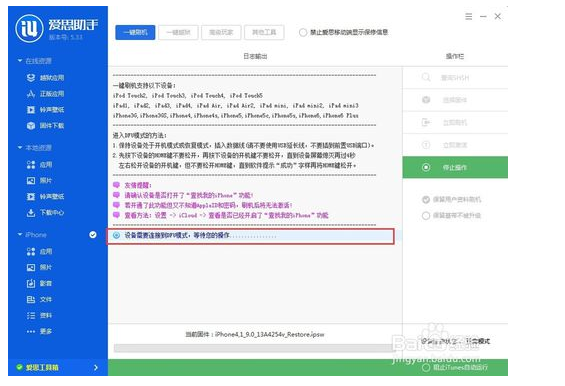Viewport: 565px width, 386px height.
Task: Open 更多 with the three-dots icon
Action: [x=39, y=331]
